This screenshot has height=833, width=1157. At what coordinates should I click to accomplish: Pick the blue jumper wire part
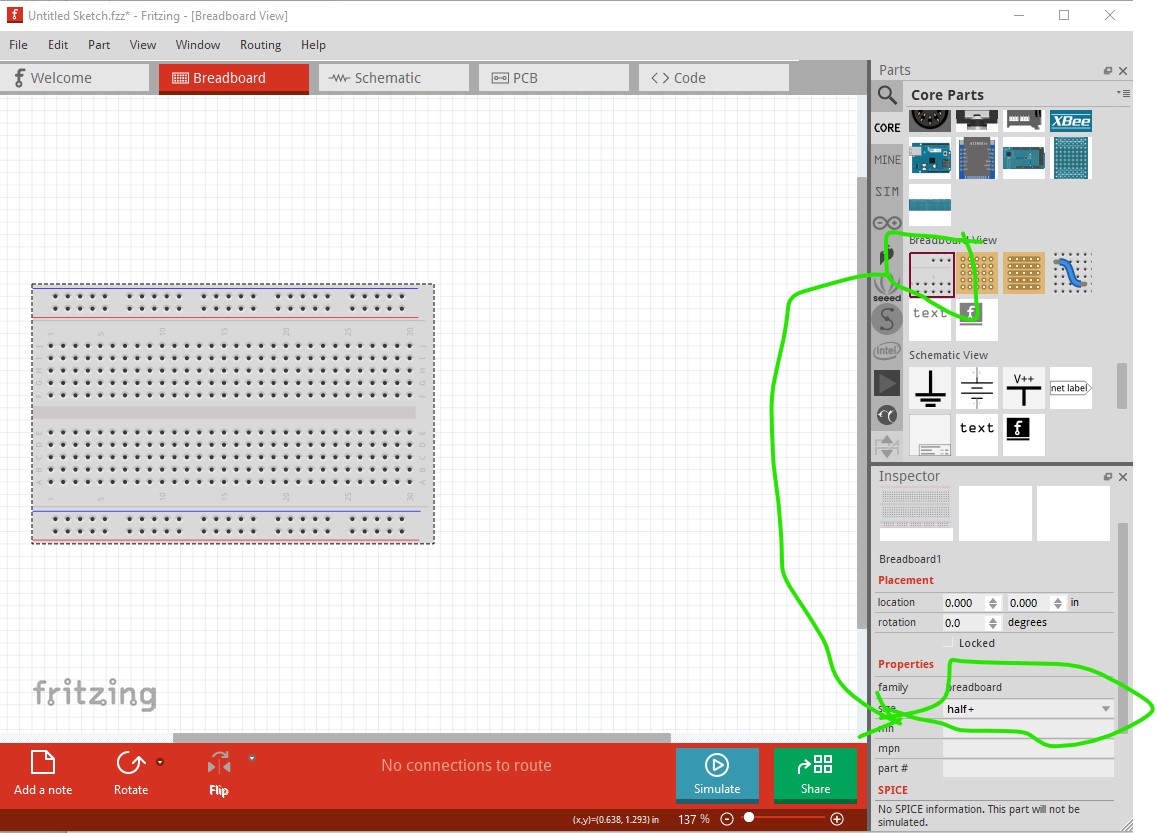1071,274
